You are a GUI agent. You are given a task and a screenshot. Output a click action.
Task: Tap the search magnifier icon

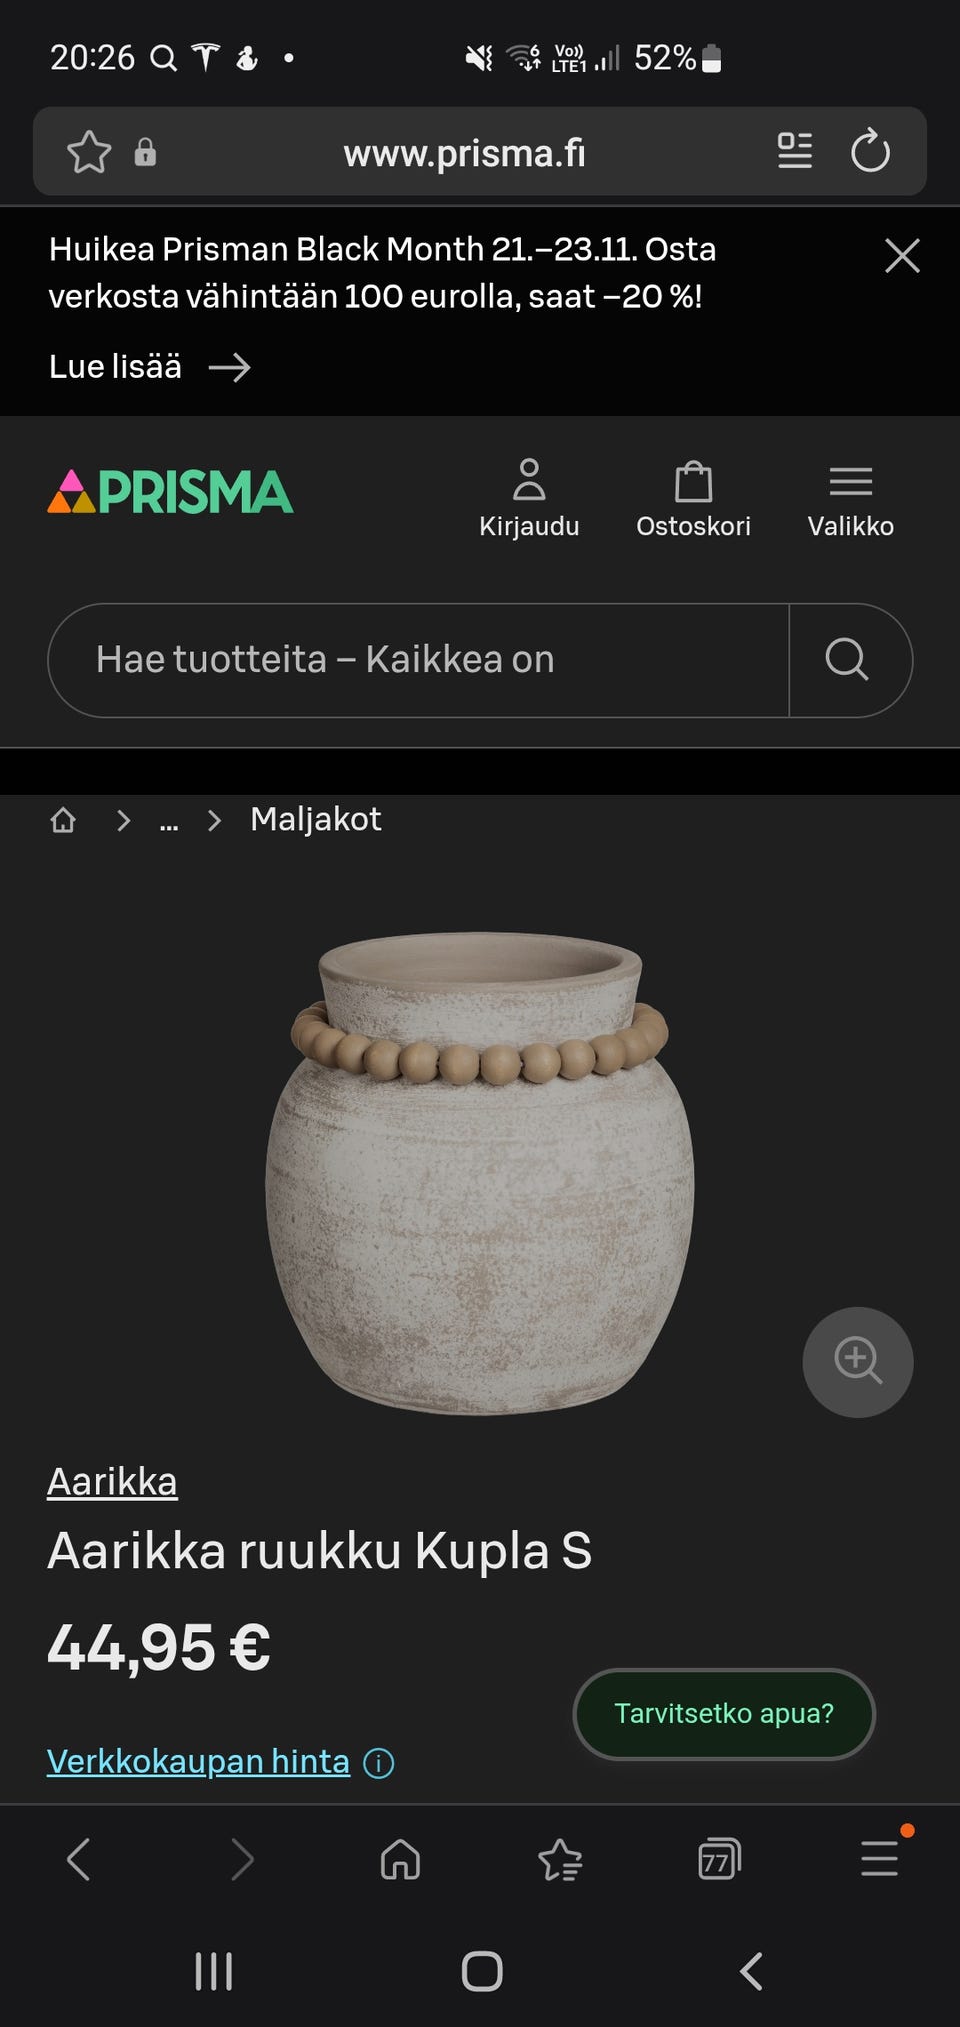pos(849,660)
